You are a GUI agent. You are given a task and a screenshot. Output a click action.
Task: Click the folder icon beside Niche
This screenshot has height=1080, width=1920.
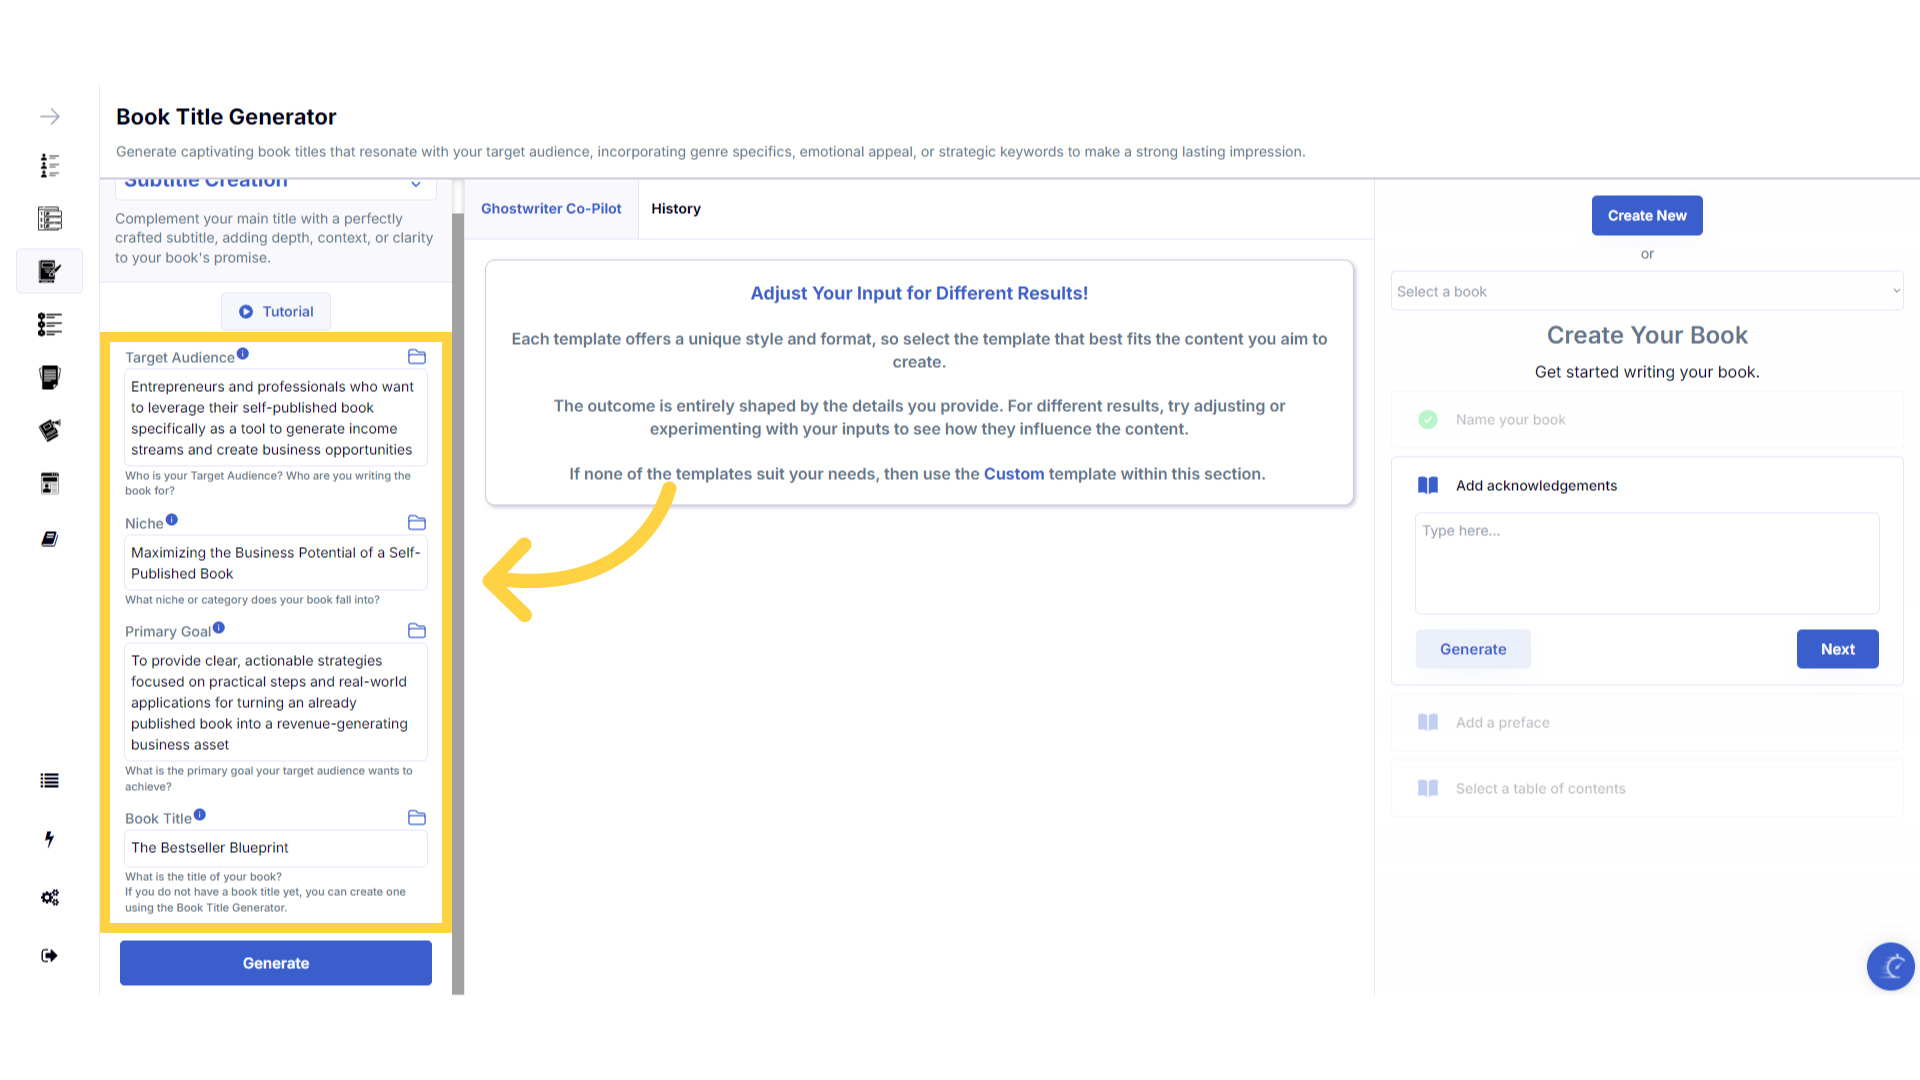(x=417, y=523)
